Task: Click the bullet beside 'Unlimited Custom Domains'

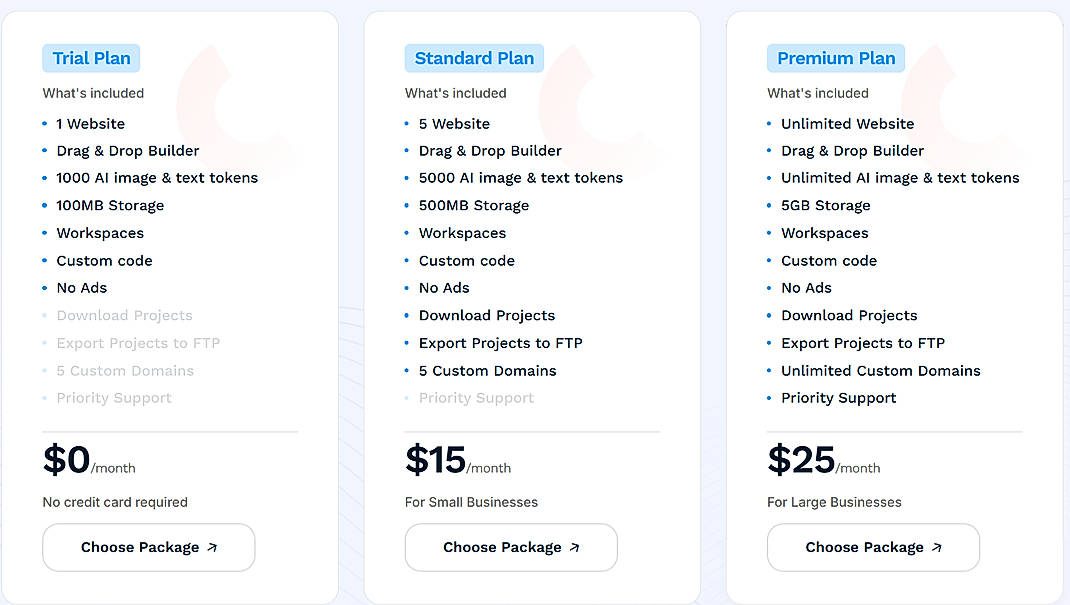Action: [x=769, y=370]
